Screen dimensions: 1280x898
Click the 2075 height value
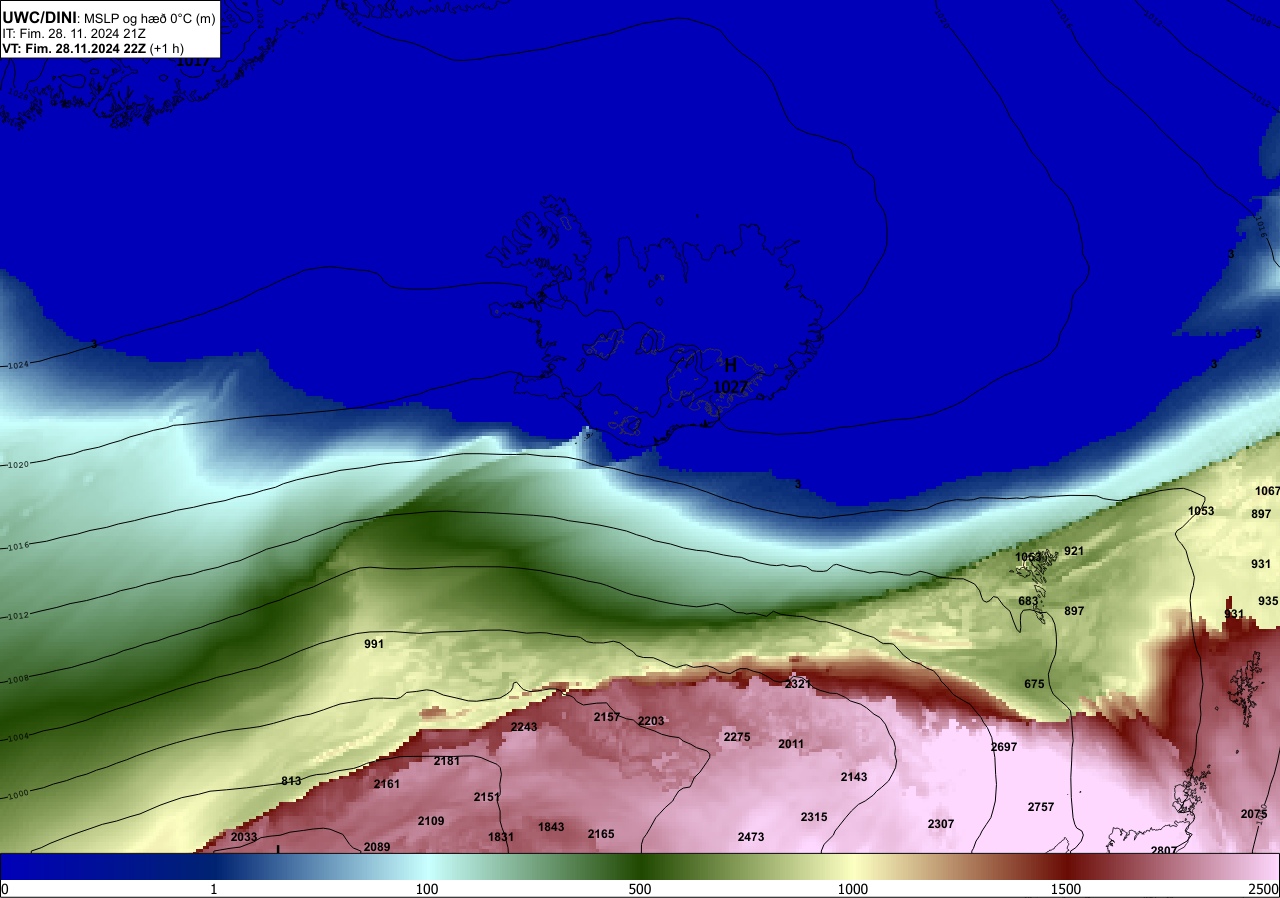pyautogui.click(x=1254, y=814)
